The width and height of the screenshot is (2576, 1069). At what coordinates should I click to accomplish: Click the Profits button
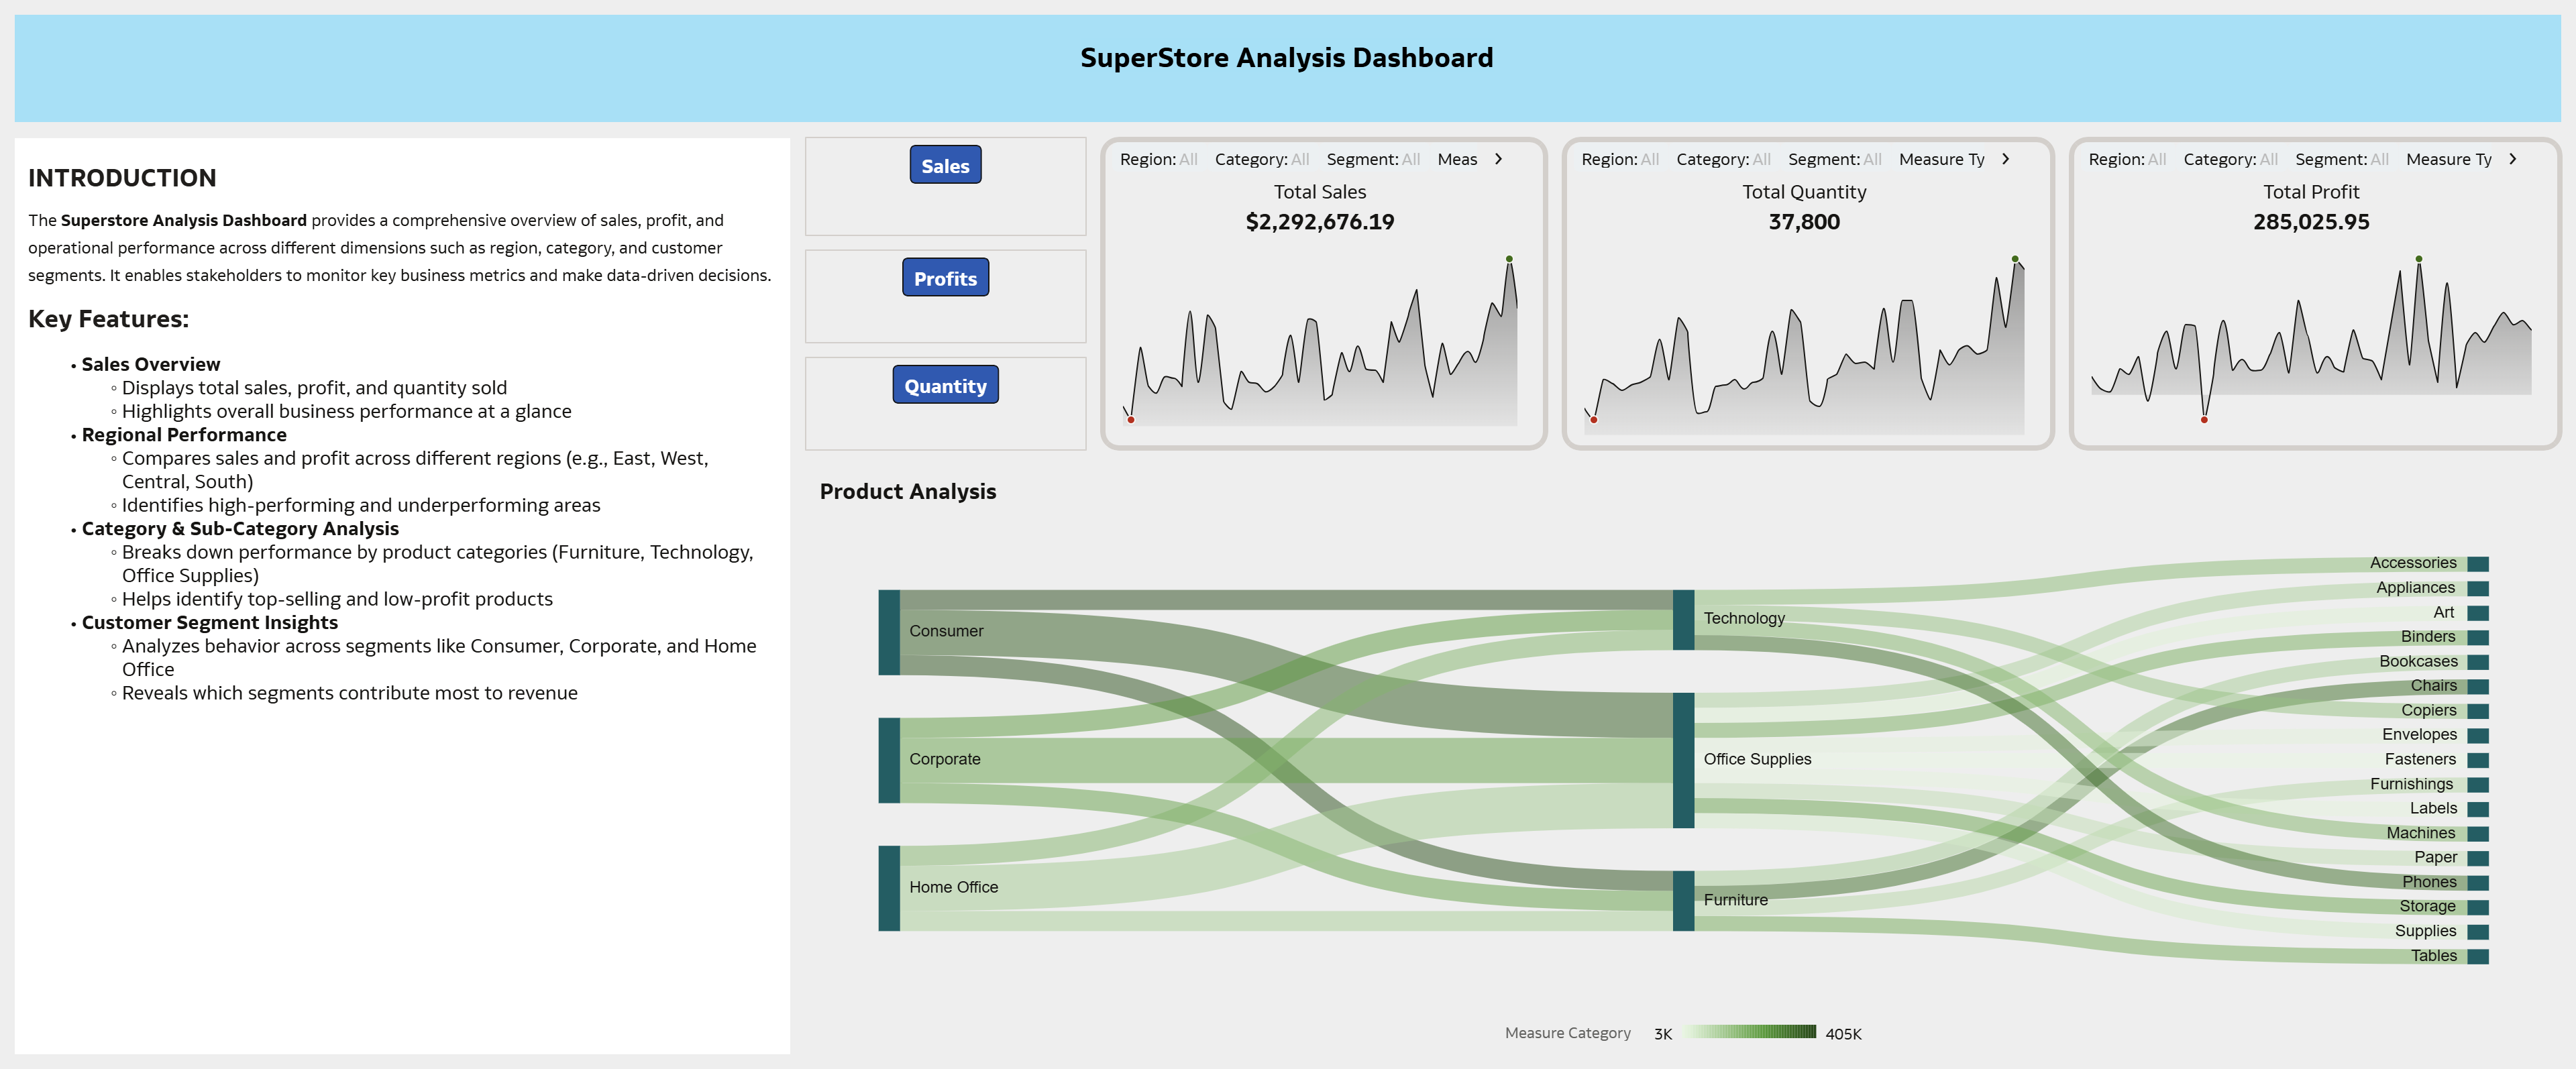pos(945,278)
